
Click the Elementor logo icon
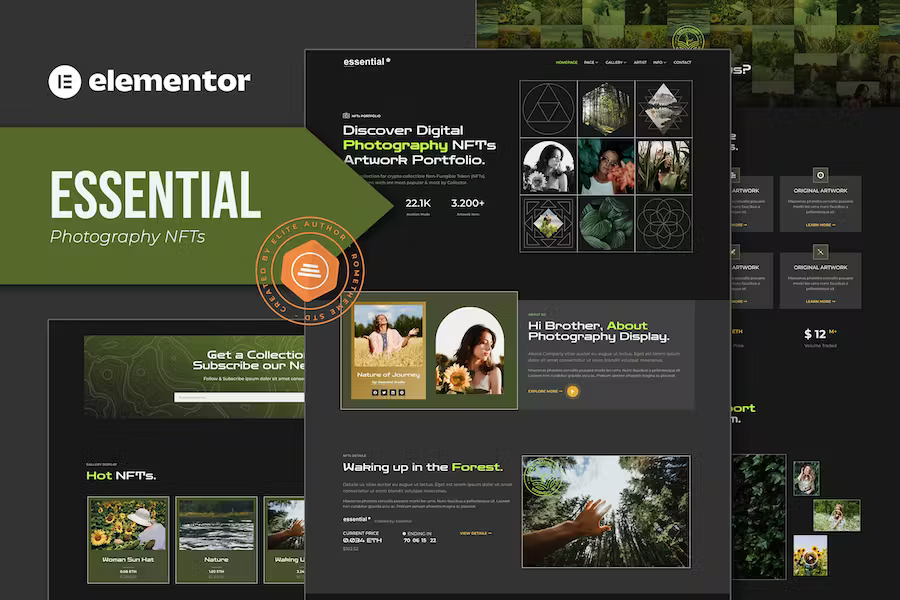(65, 81)
